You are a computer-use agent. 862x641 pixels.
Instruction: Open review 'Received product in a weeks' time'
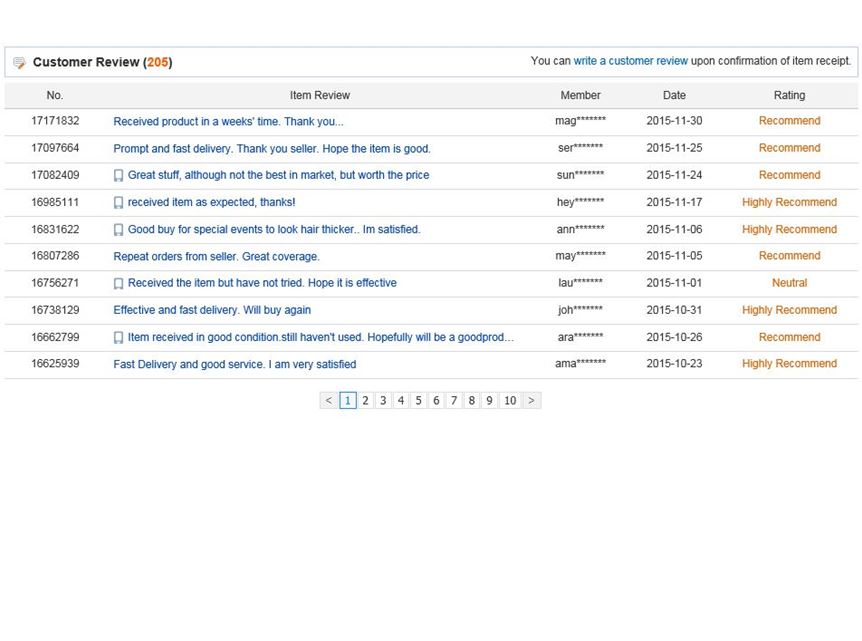[x=228, y=121]
